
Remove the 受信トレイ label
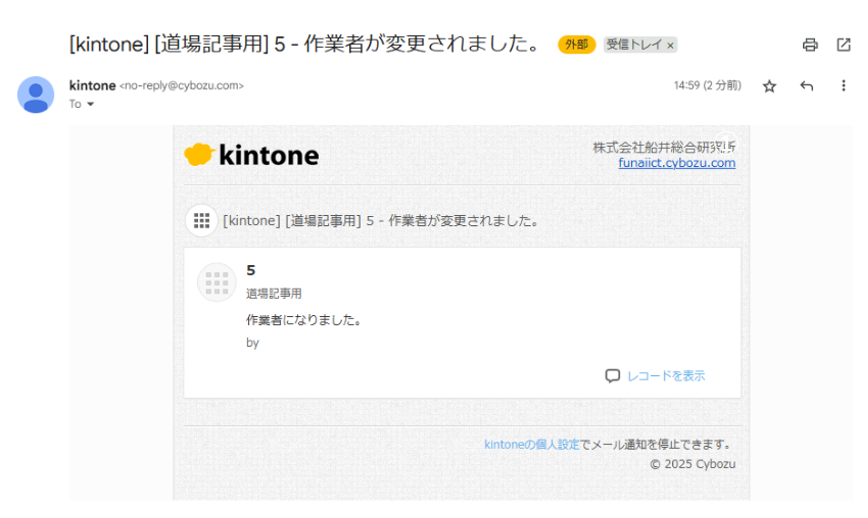[x=670, y=45]
